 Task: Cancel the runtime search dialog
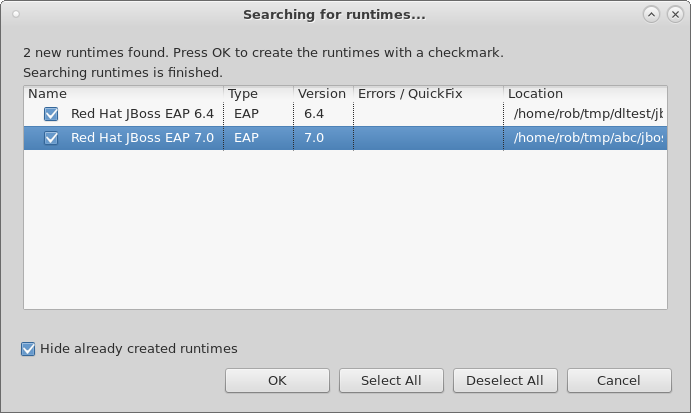(x=618, y=380)
